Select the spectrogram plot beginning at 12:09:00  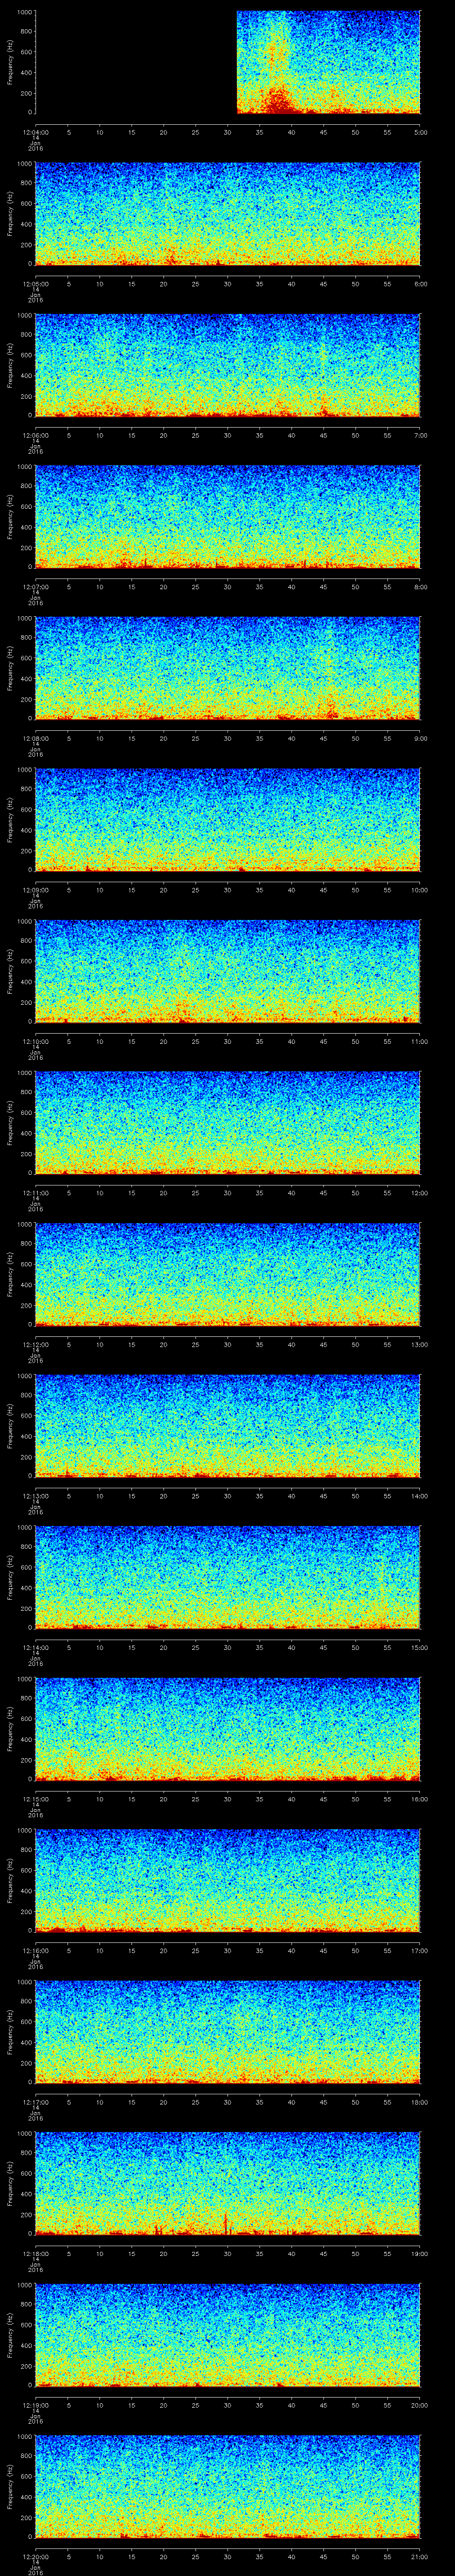coord(227,820)
